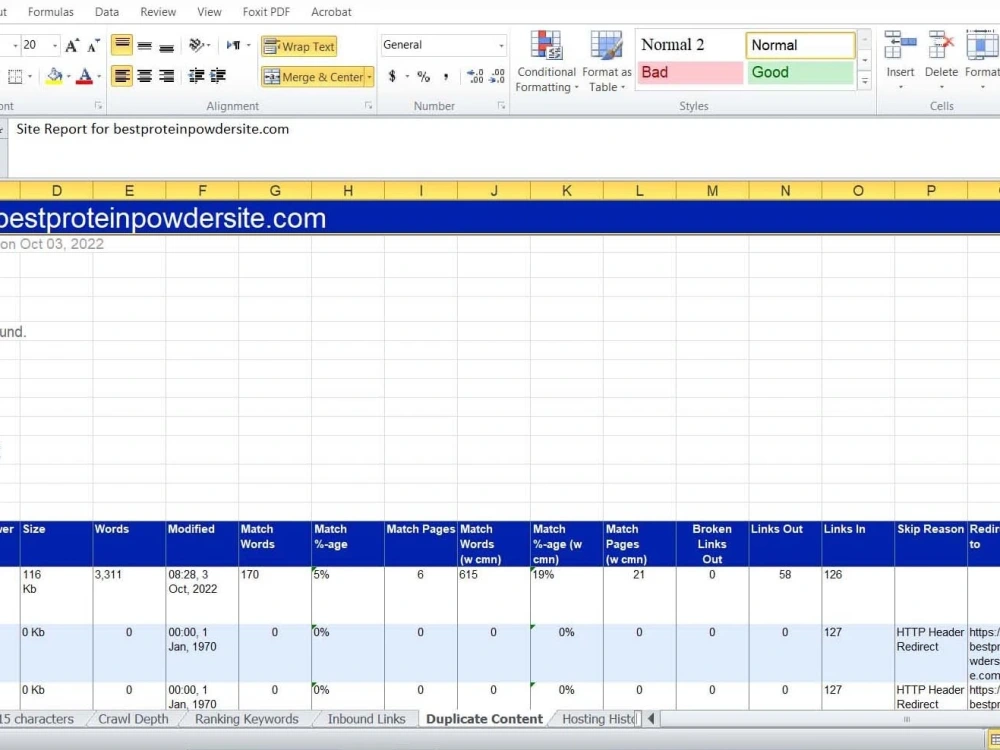Apply Bottom Align to cell

click(x=166, y=45)
